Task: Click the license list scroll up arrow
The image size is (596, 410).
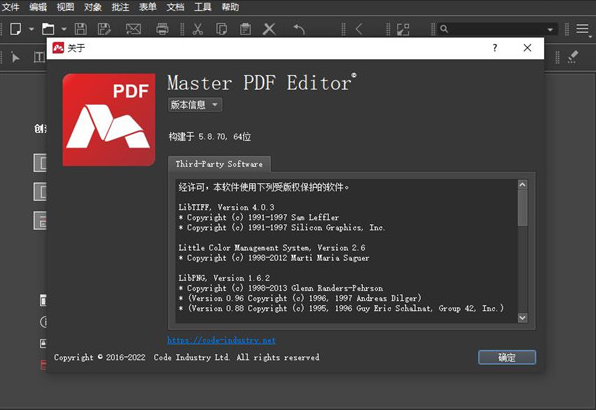Action: coord(523,185)
